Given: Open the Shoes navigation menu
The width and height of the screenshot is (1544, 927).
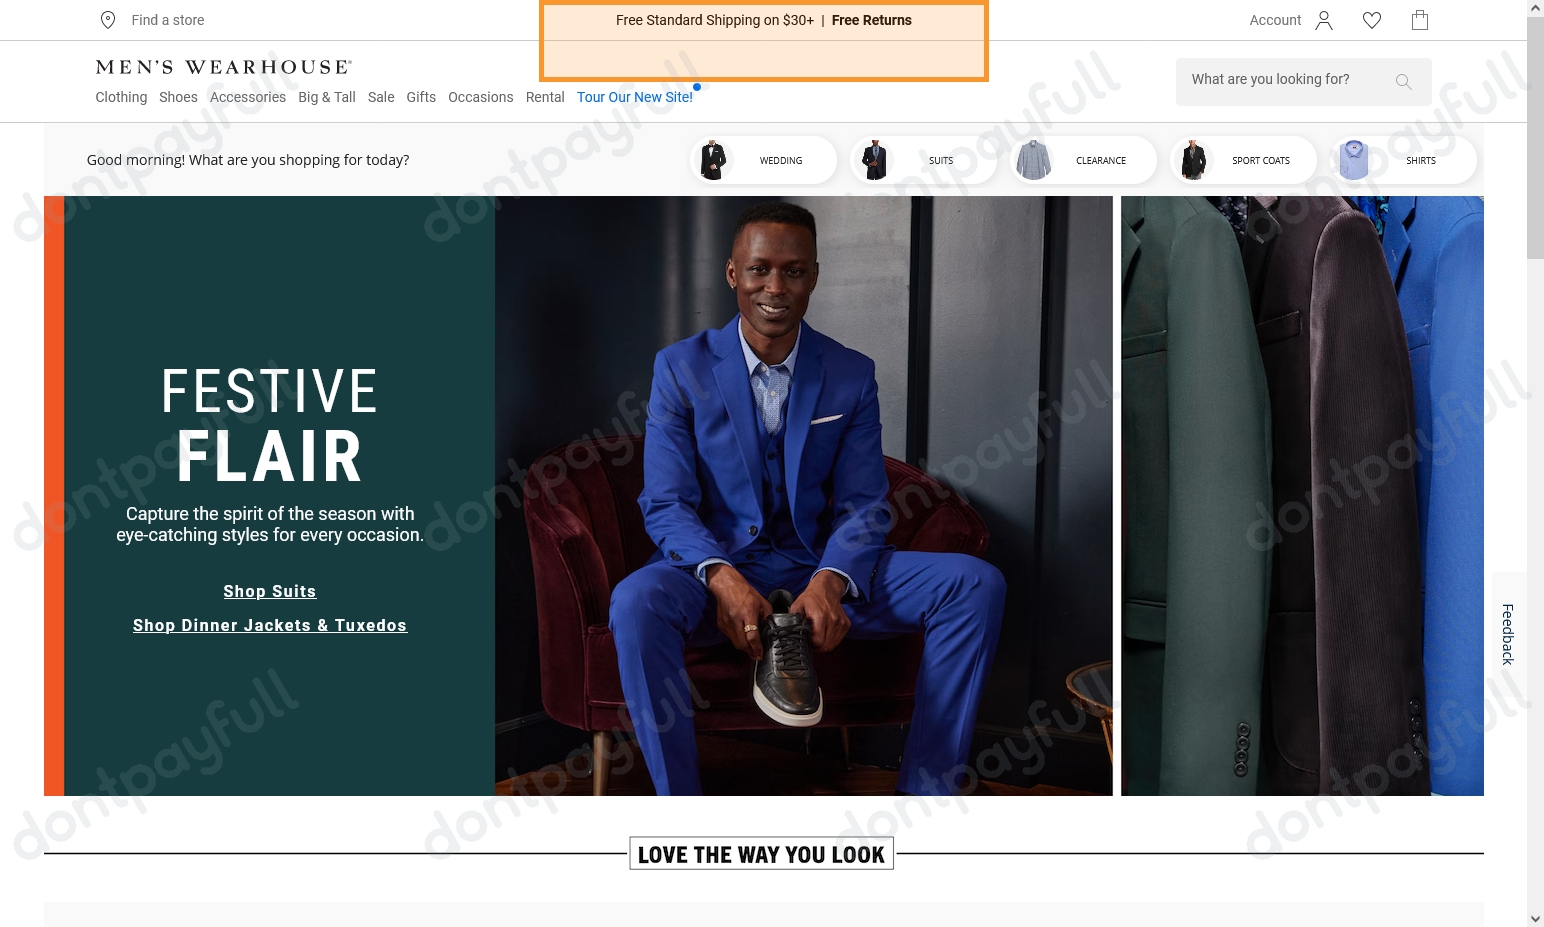Looking at the screenshot, I should [178, 97].
